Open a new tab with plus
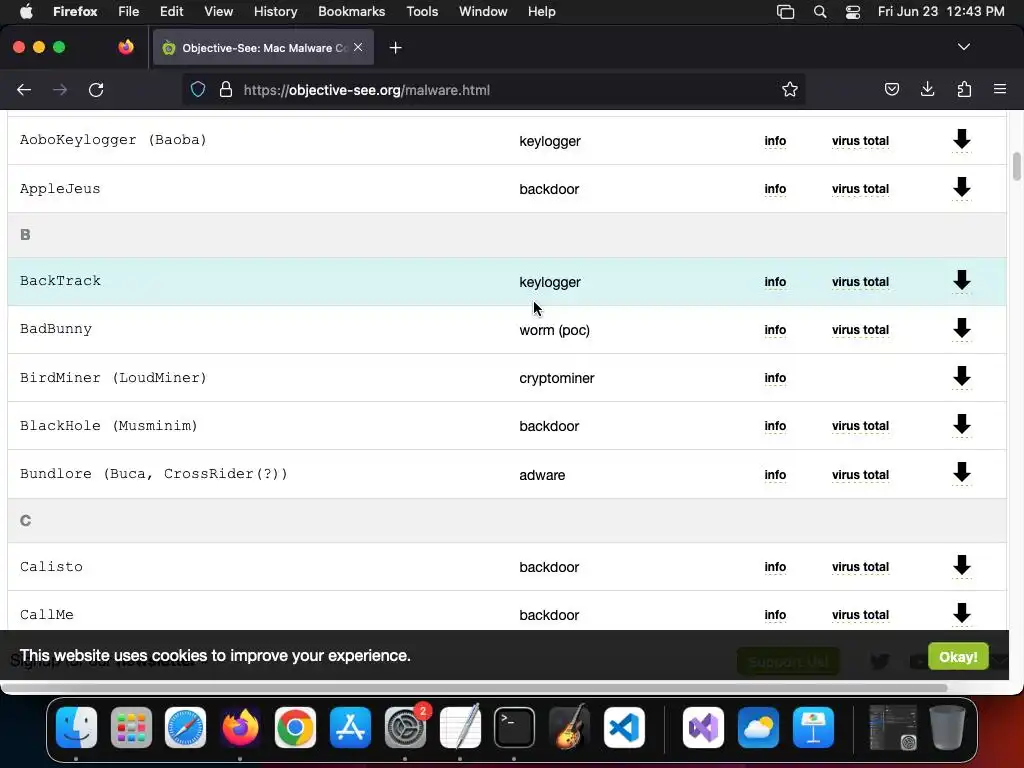The image size is (1024, 768). point(395,48)
